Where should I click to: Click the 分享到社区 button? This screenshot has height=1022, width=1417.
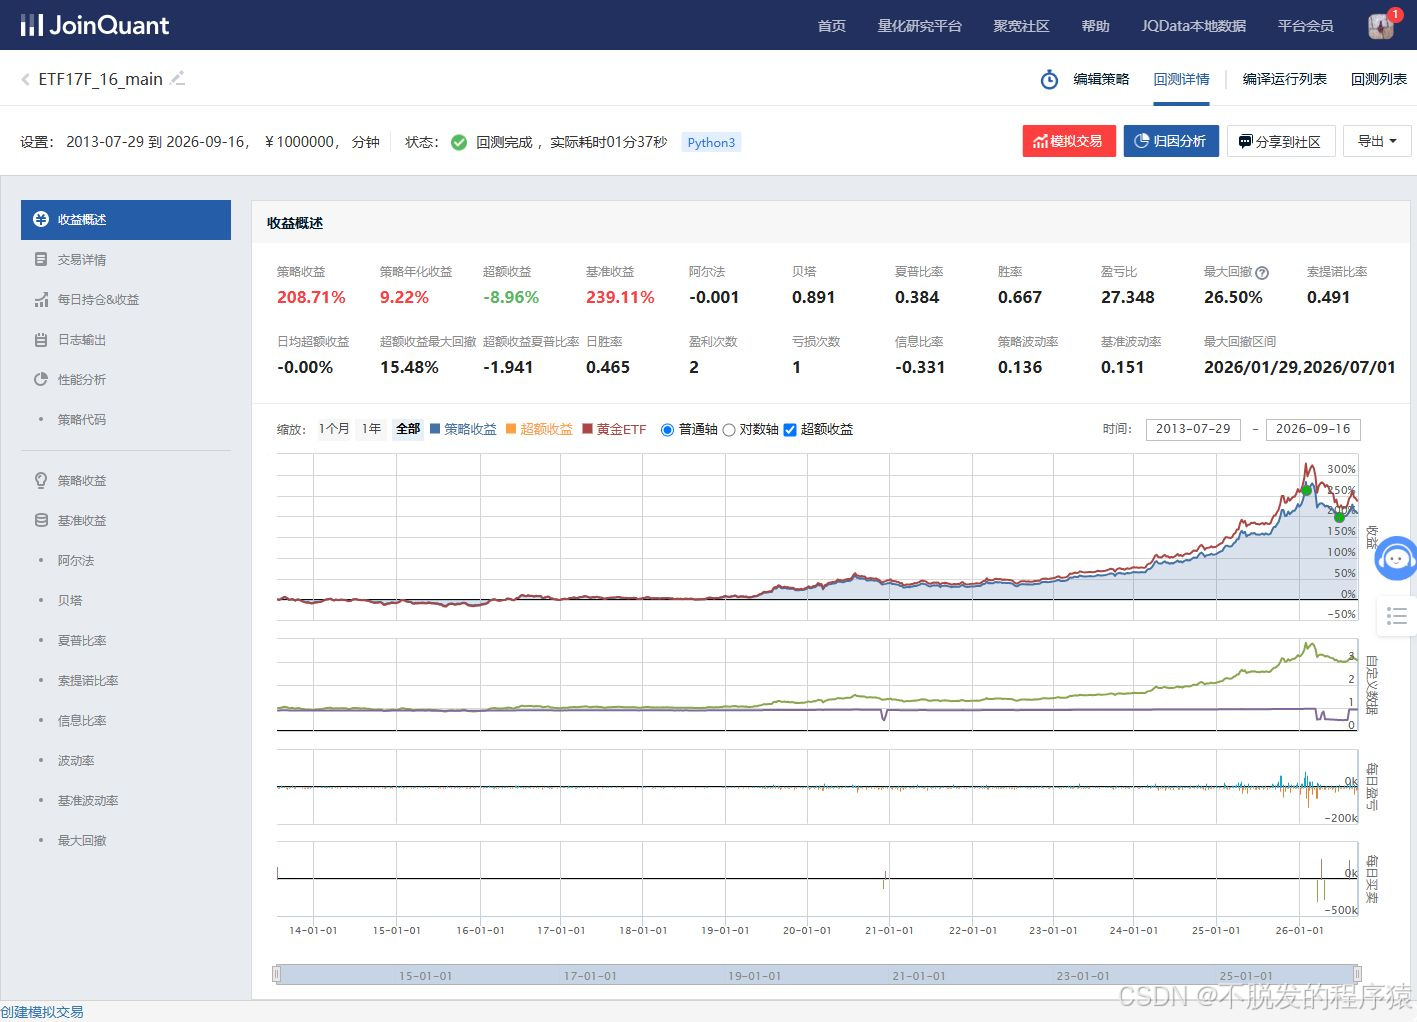(x=1281, y=141)
